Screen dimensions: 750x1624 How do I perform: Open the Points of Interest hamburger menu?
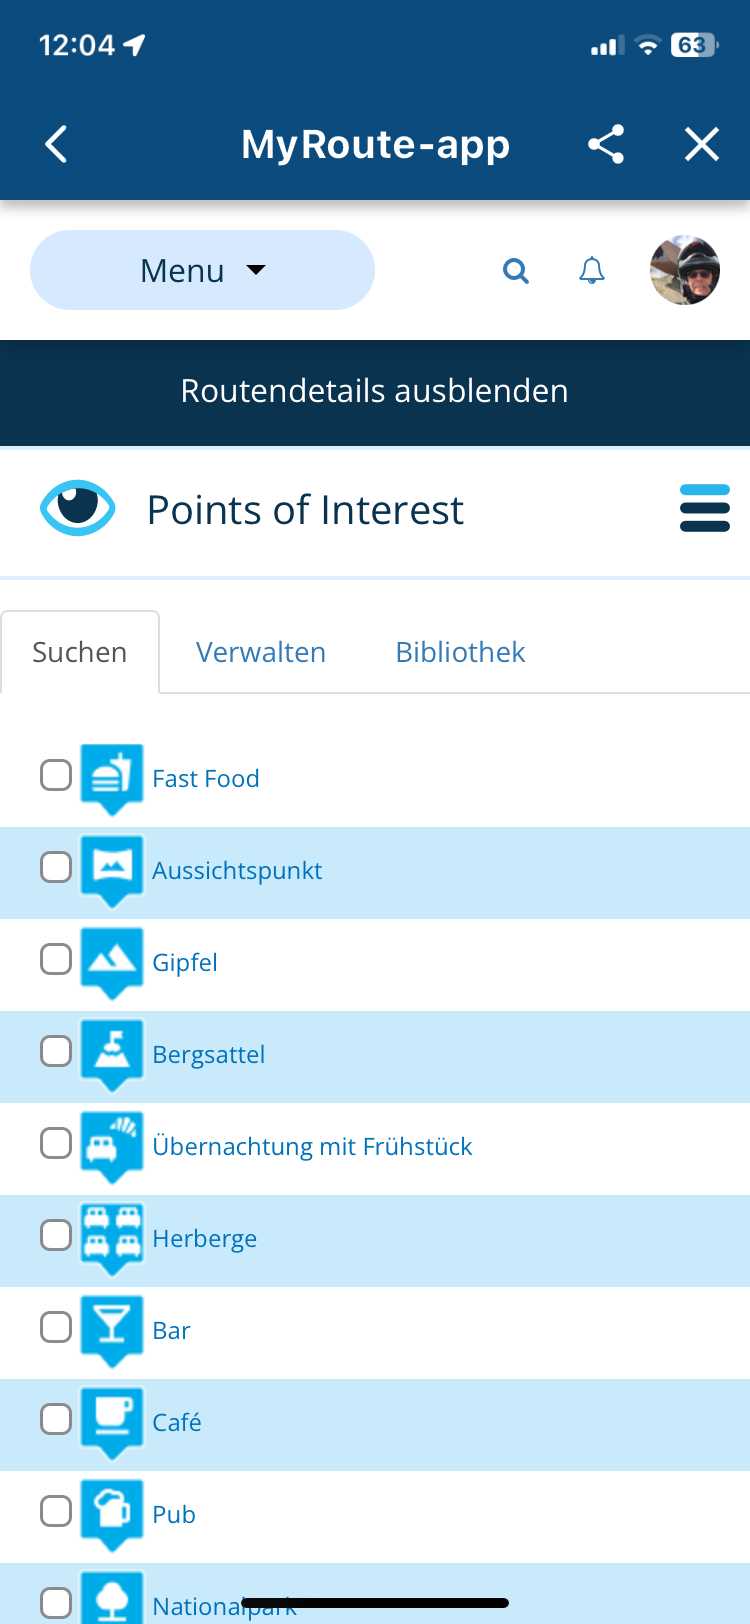[x=705, y=508]
